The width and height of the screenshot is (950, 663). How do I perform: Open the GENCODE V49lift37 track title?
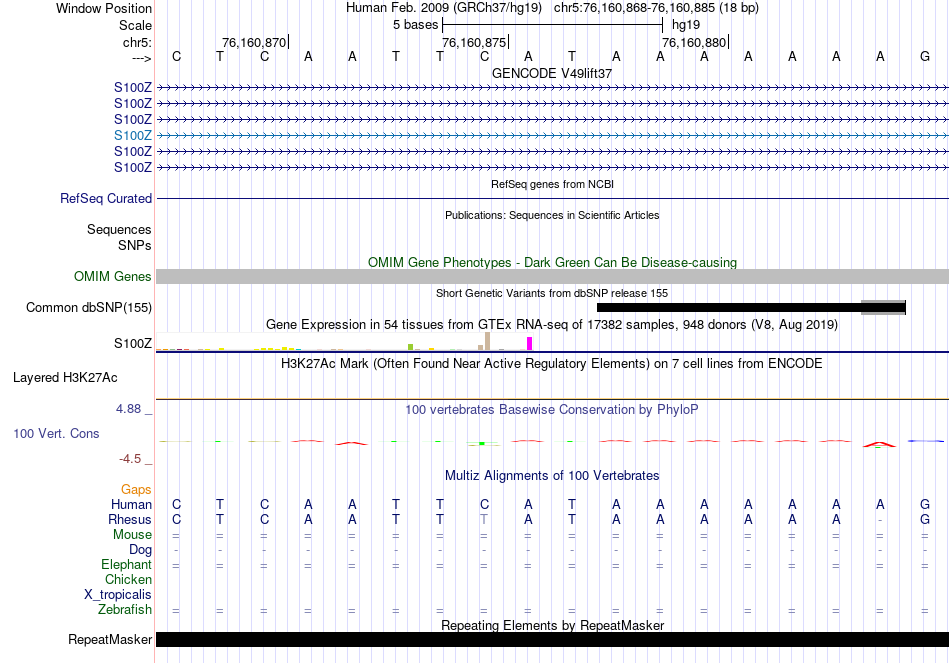coord(552,73)
